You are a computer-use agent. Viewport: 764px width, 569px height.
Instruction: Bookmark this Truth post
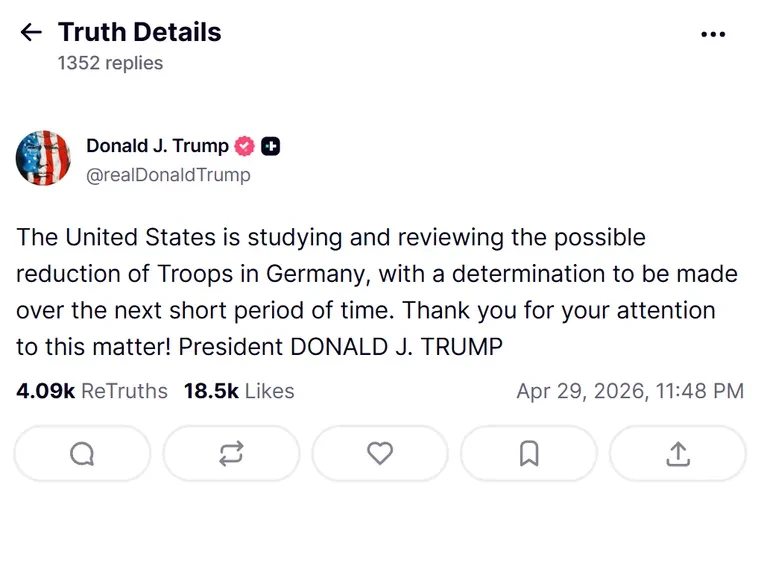click(529, 454)
